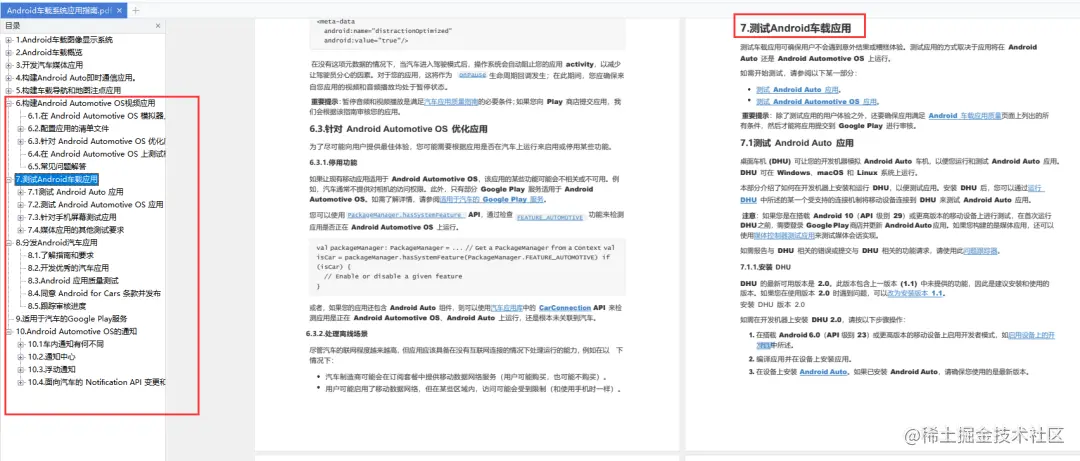Collapse the 8.分发Android汽车应用 node
This screenshot has width=1080, height=461.
pyautogui.click(x=9, y=243)
